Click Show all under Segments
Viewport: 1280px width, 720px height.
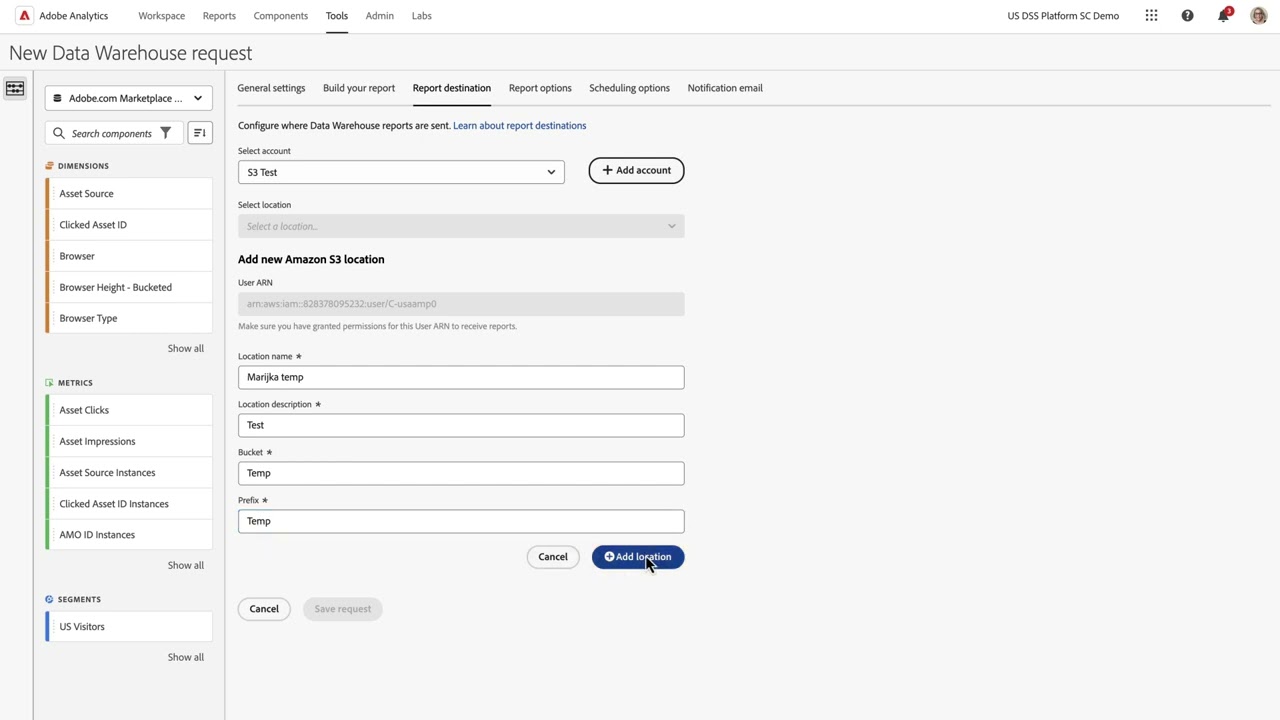click(x=186, y=658)
